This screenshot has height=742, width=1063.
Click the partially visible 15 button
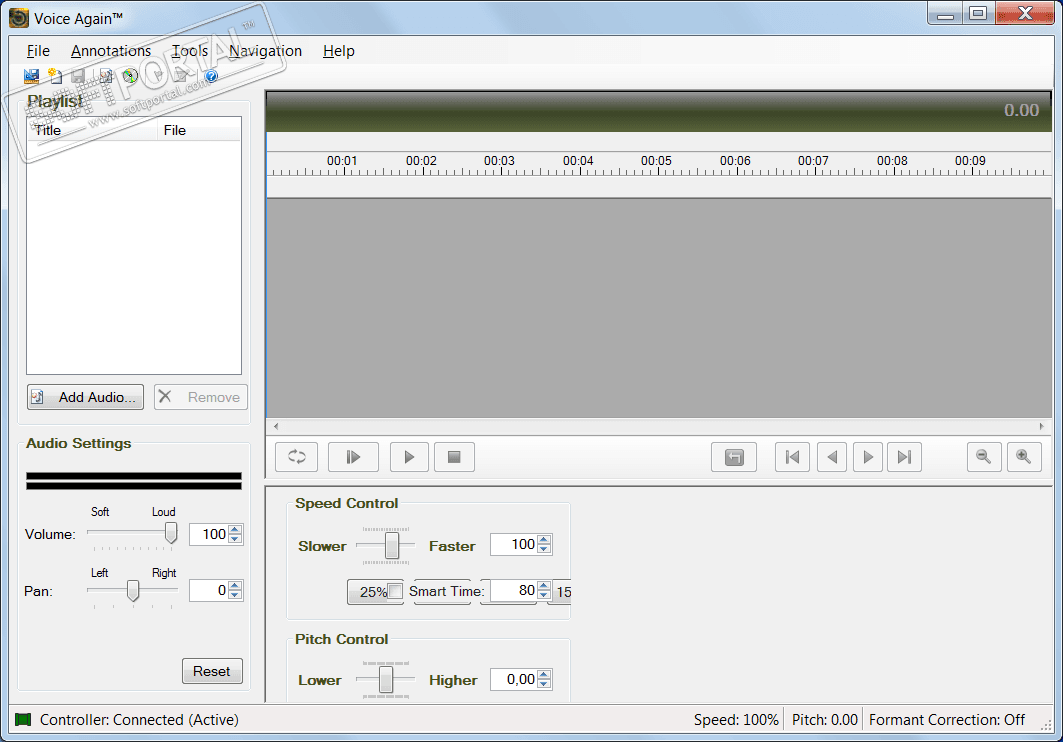pos(561,592)
